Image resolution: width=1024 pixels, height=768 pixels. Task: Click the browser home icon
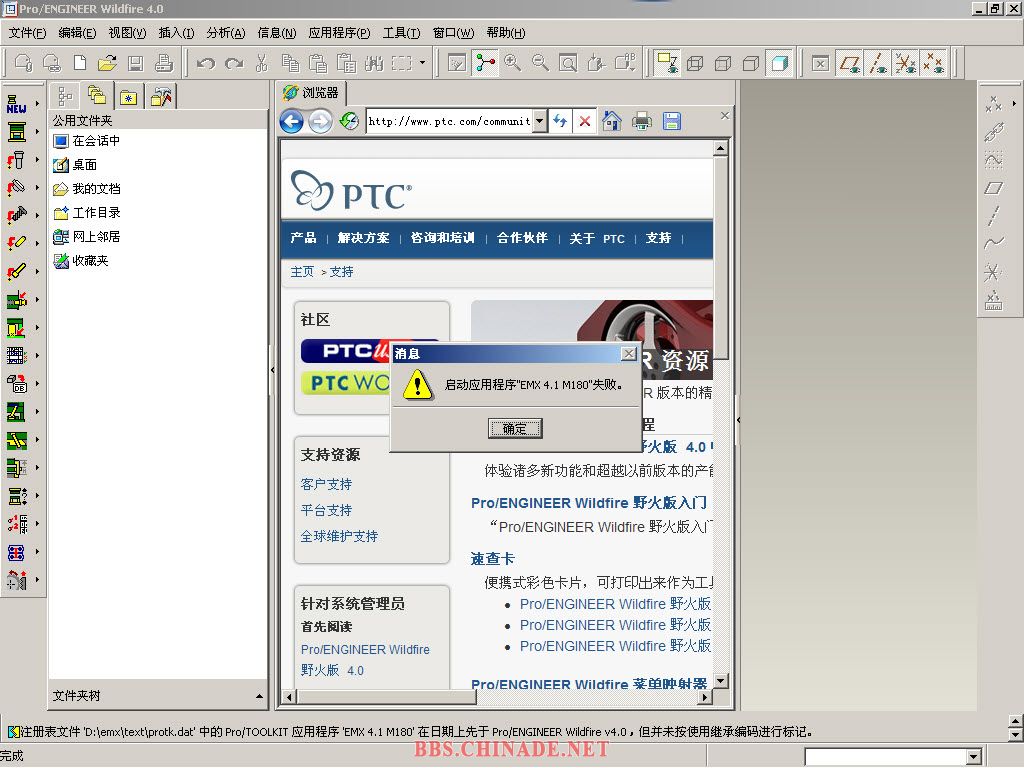[612, 121]
